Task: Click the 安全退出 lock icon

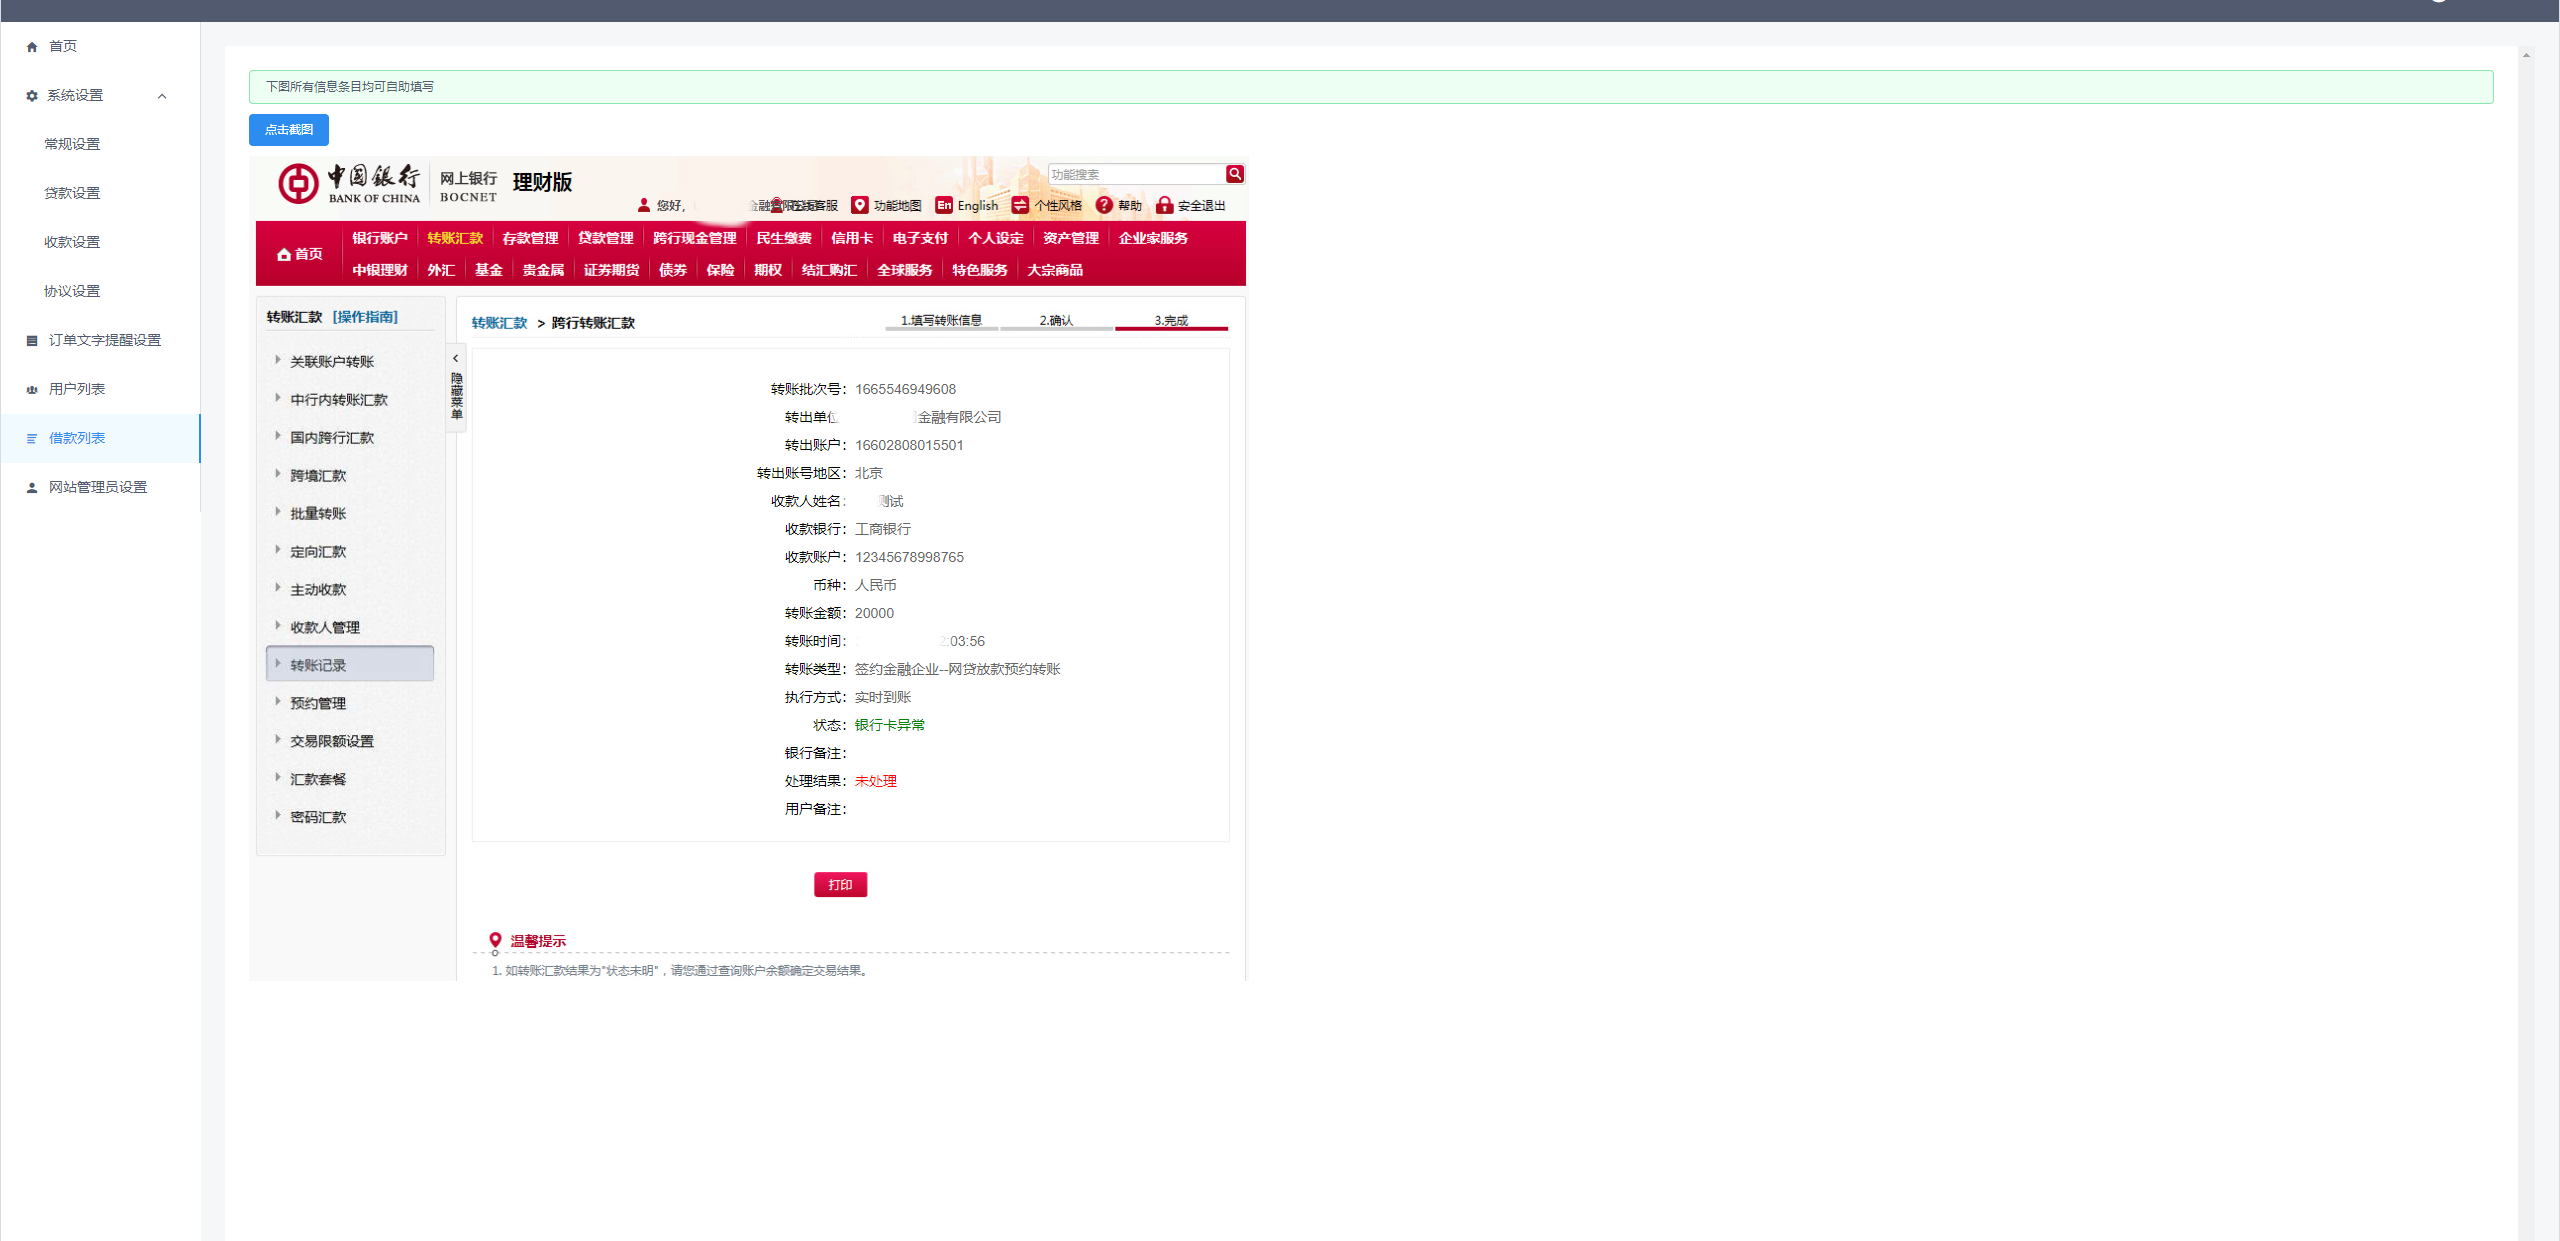Action: click(1164, 205)
